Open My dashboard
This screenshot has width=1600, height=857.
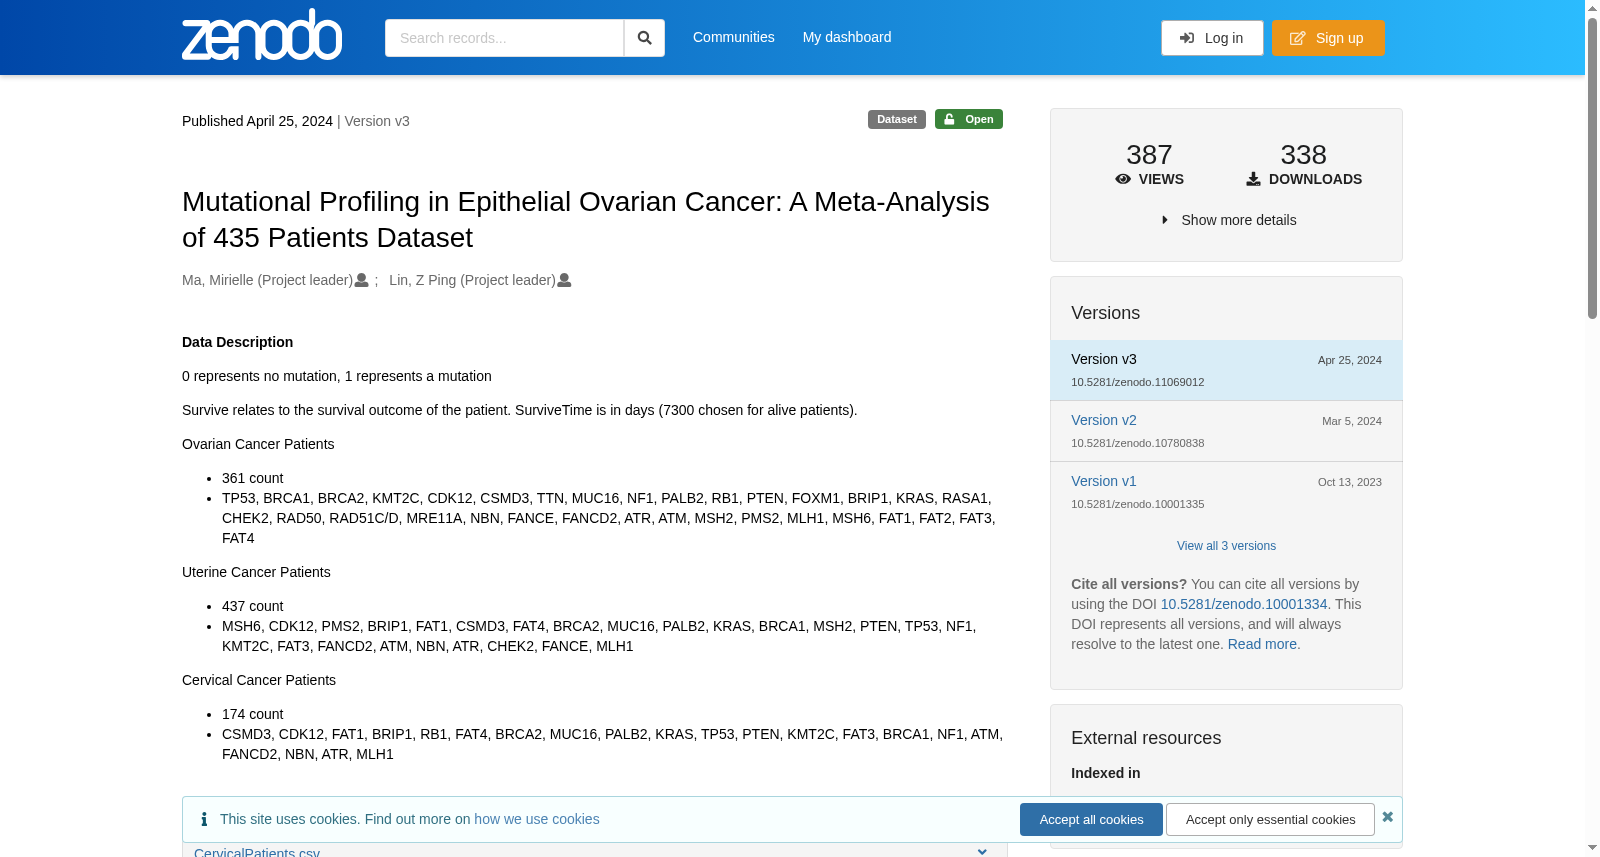point(847,37)
